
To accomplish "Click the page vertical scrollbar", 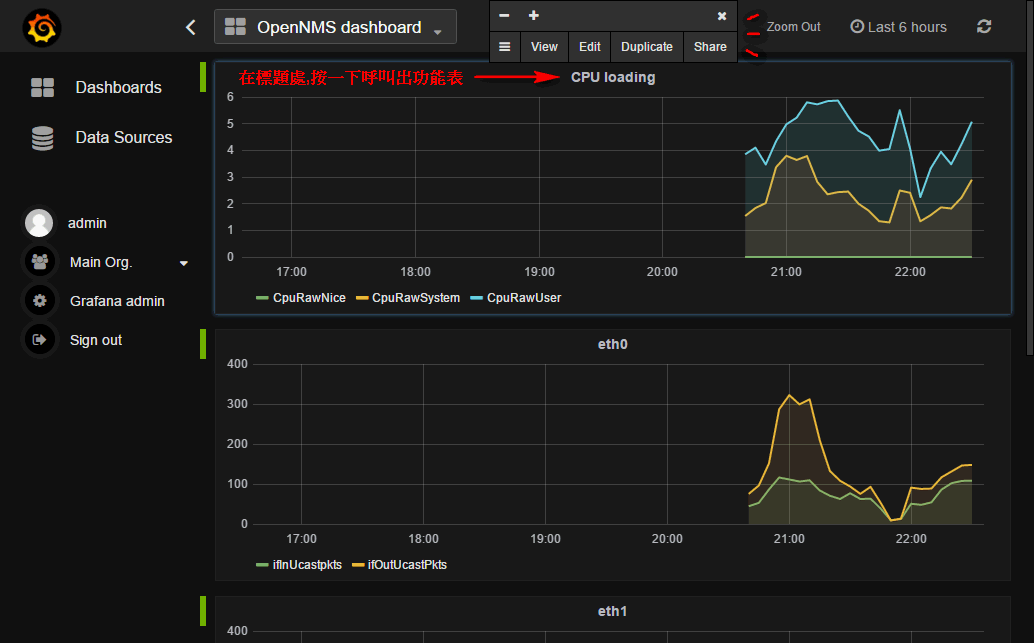I will pos(1030,178).
